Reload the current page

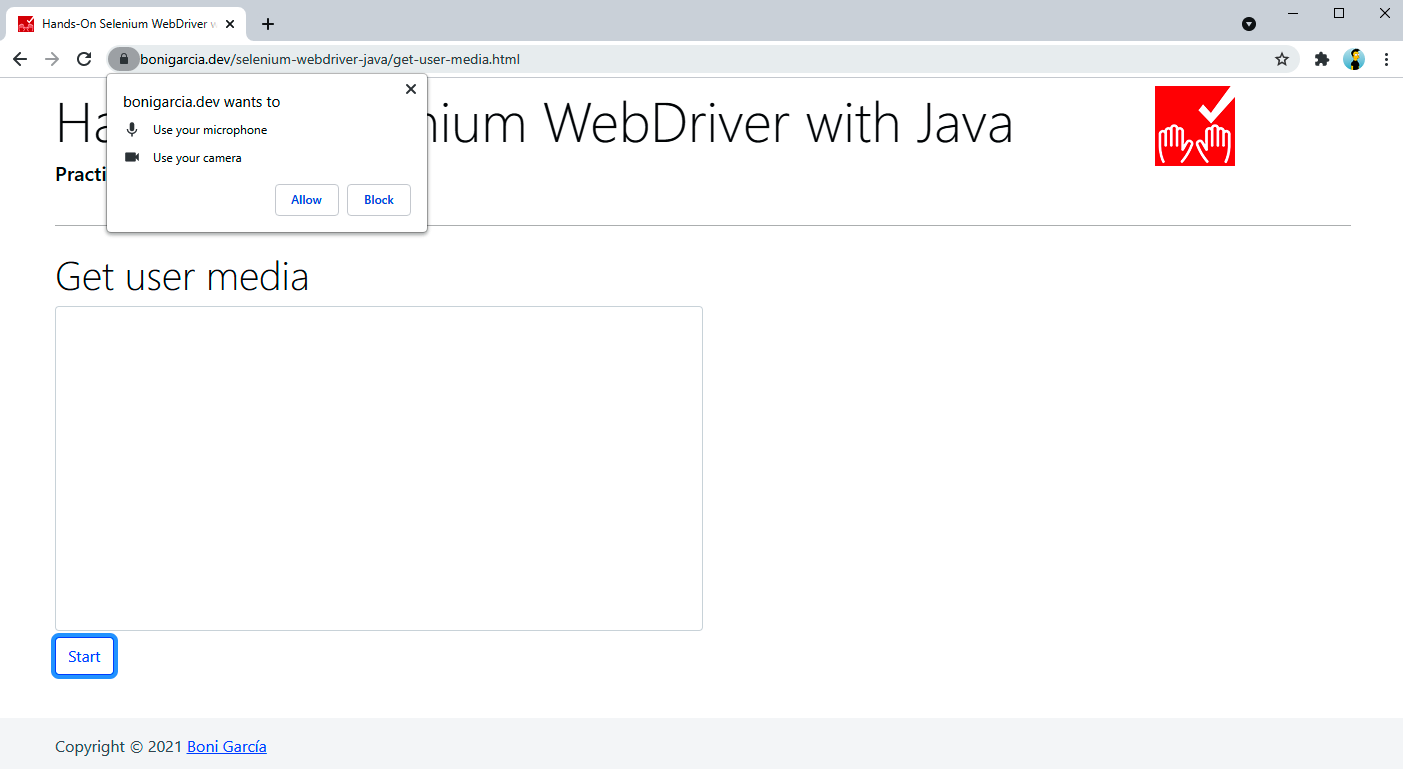(x=84, y=59)
